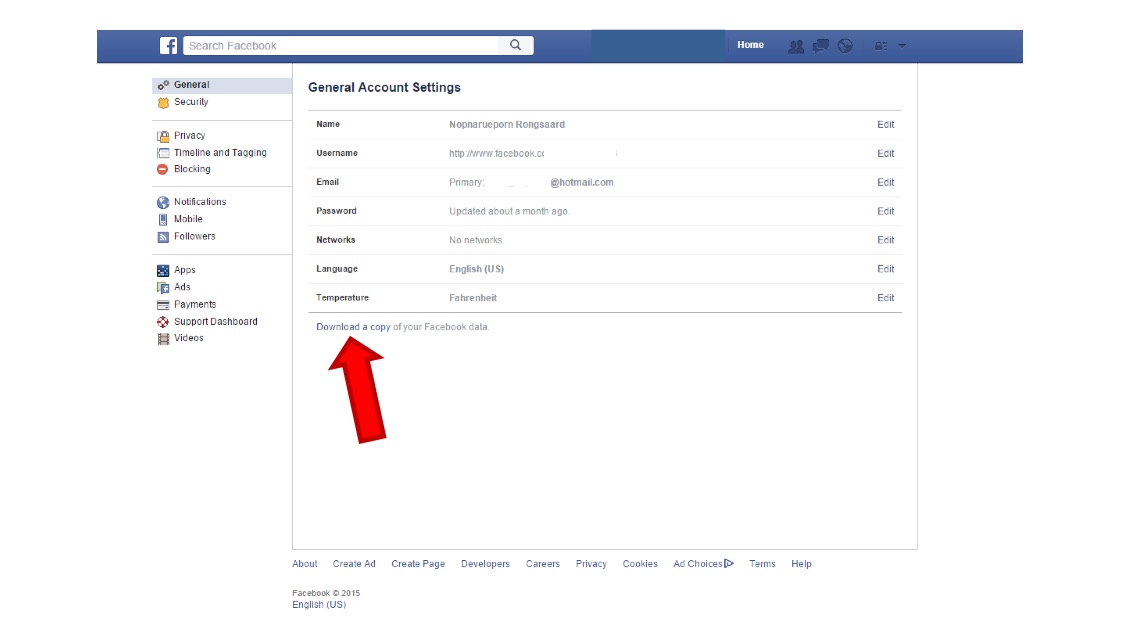Viewport: 1136px width, 640px height.
Task: Open Videos settings label in sidebar
Action: coord(188,338)
